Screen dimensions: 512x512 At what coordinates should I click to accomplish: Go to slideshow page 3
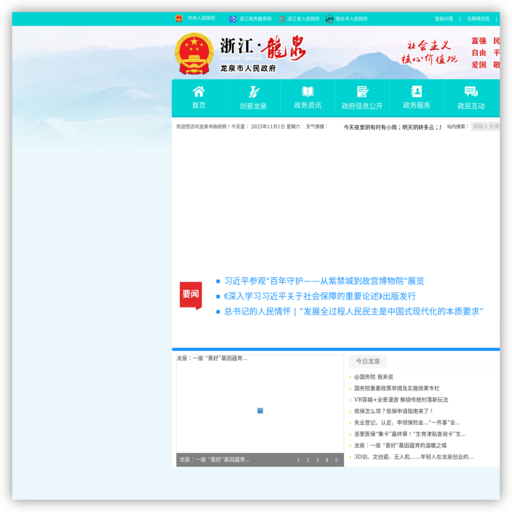click(x=317, y=460)
